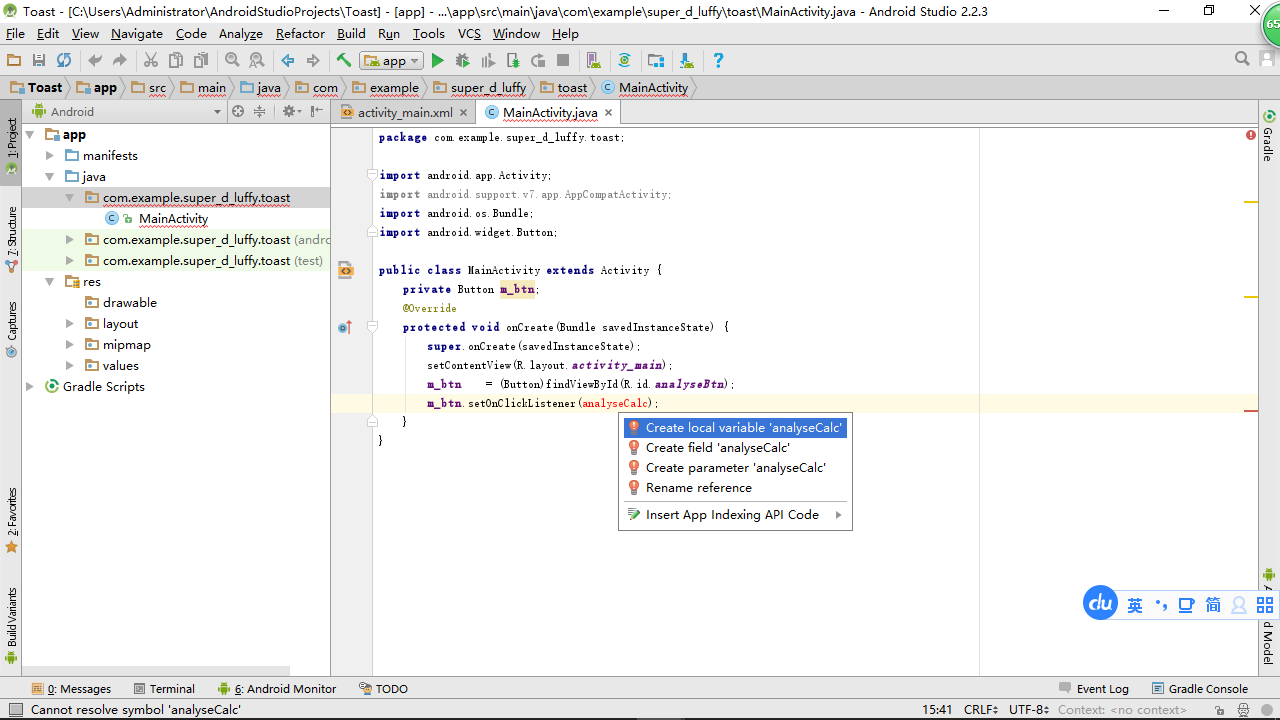This screenshot has height=720, width=1280.
Task: Open SDK Manager download icon
Action: click(x=687, y=60)
